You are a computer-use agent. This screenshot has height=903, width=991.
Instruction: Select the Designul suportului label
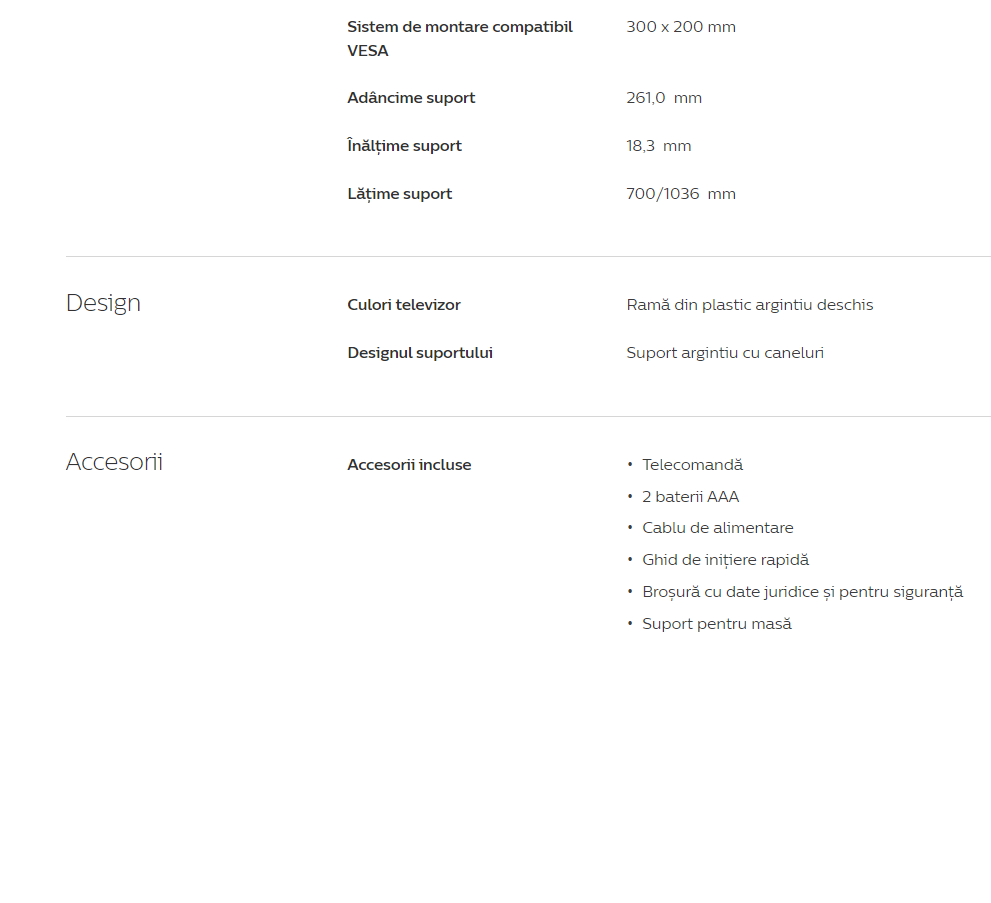pos(420,353)
